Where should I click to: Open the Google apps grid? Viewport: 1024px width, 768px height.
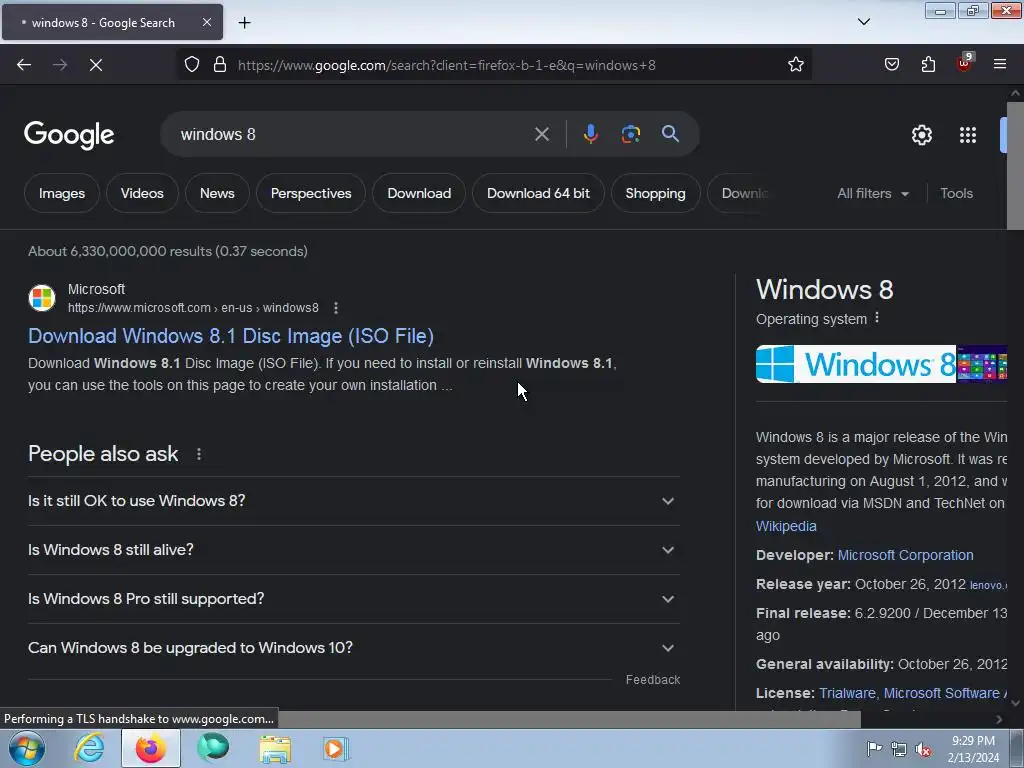pos(968,135)
